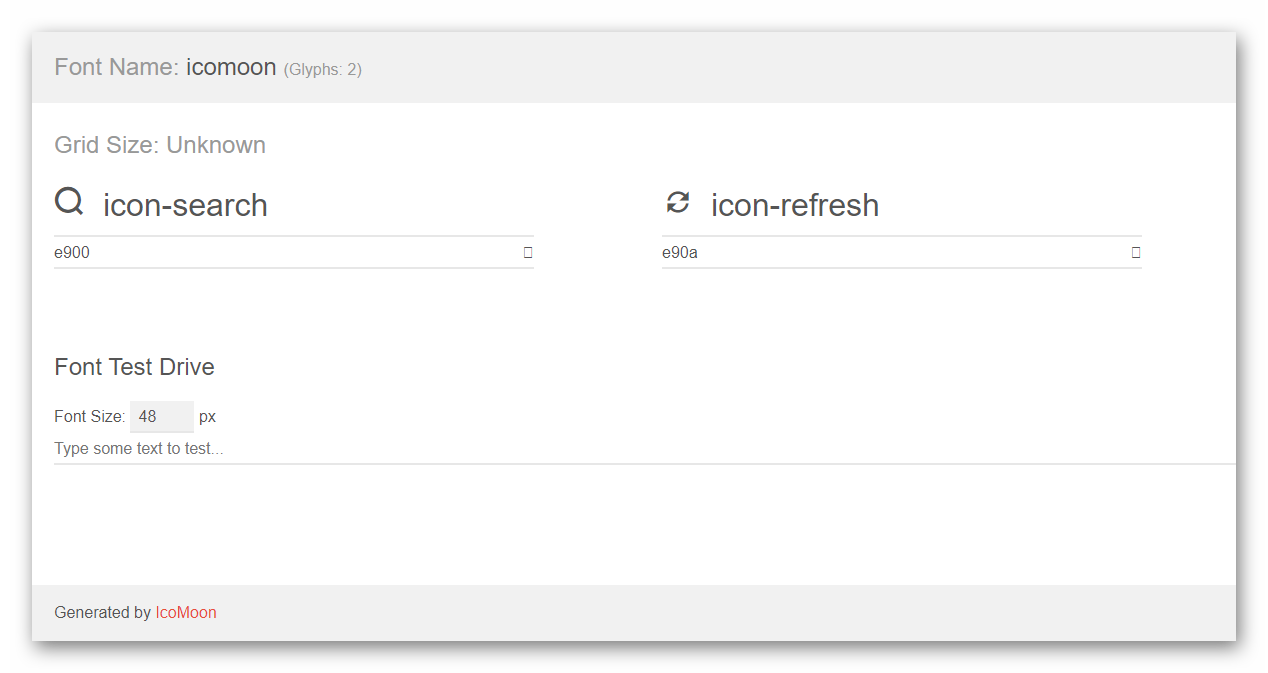This screenshot has width=1268, height=673.
Task: Click the Font Test Drive heading
Action: (134, 367)
